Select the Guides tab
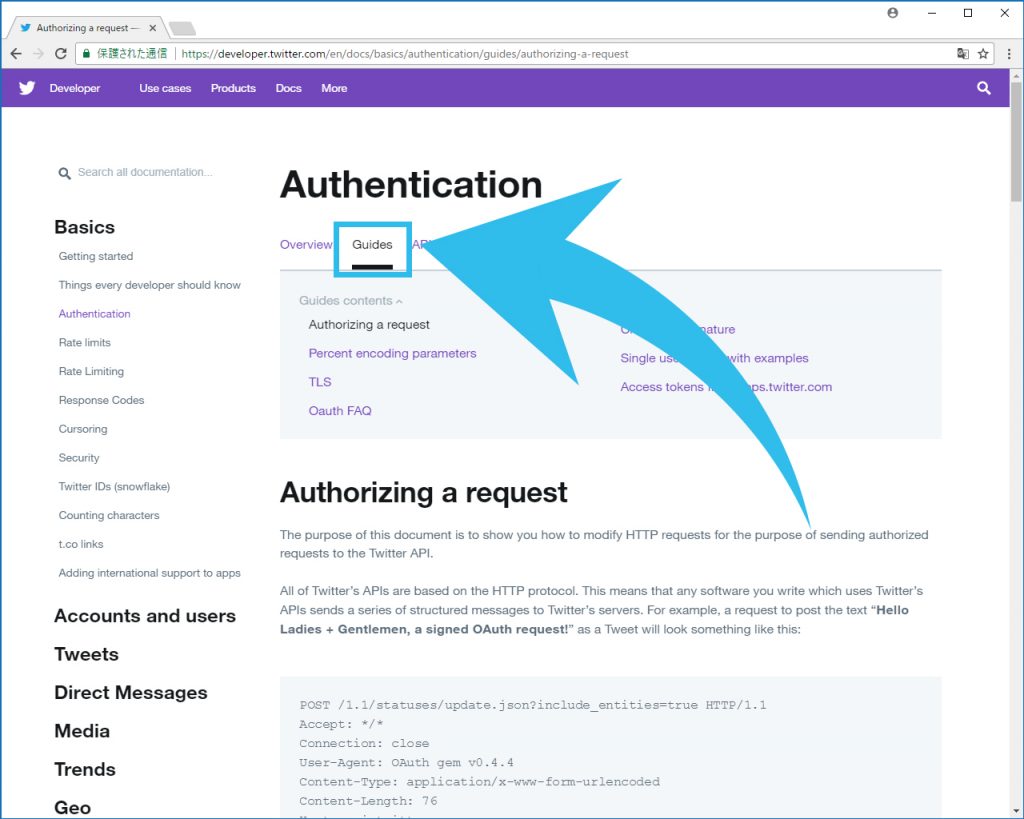The width and height of the screenshot is (1024, 819). (372, 244)
